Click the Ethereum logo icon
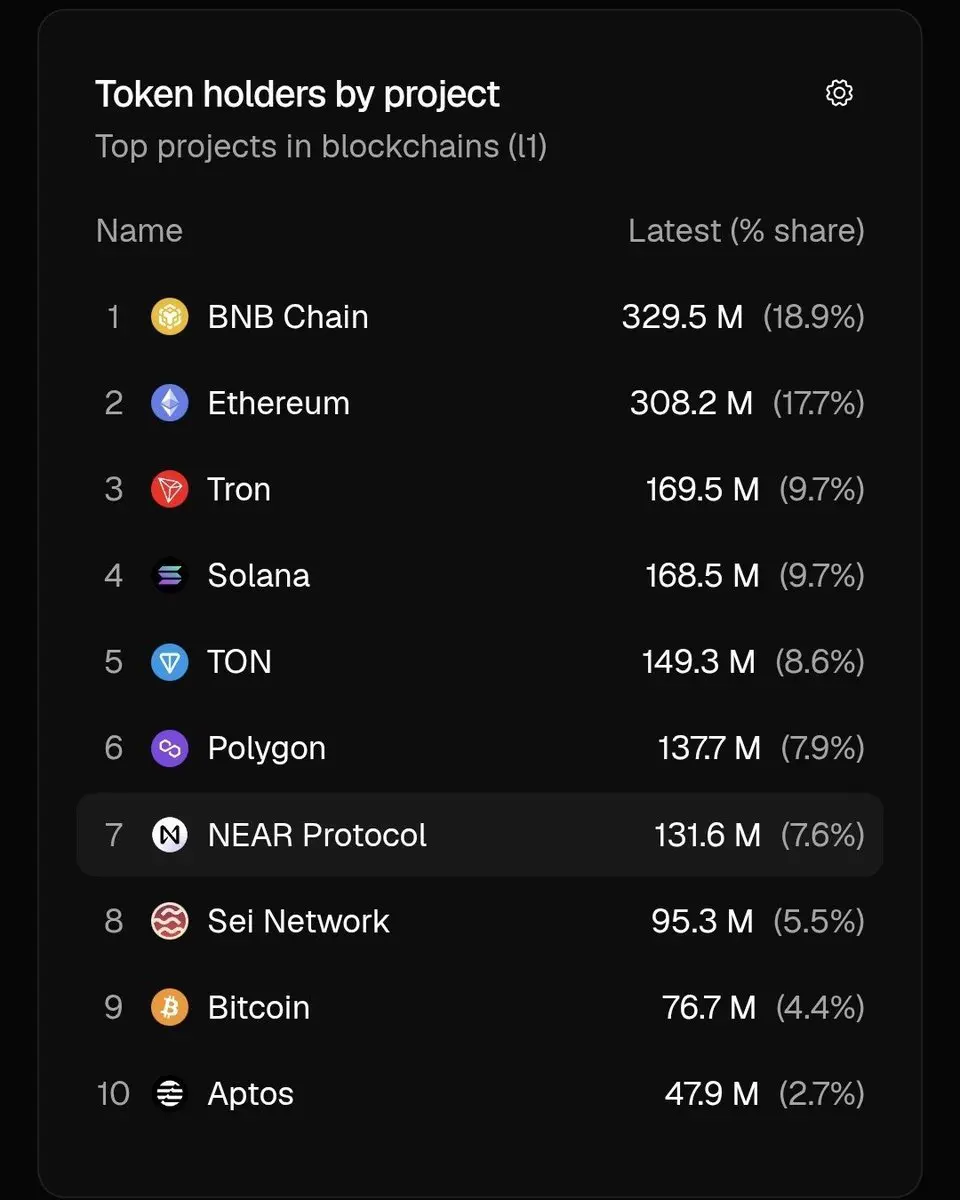960x1200 pixels. click(x=170, y=403)
